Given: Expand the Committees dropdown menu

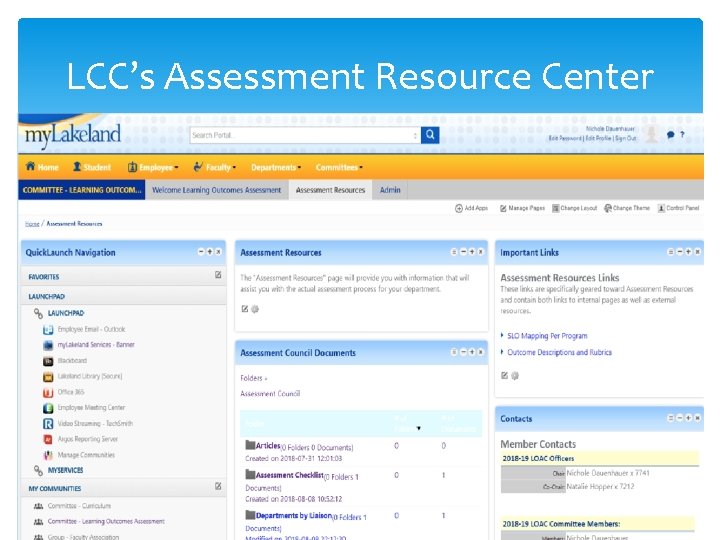Looking at the screenshot, I should pyautogui.click(x=339, y=168).
